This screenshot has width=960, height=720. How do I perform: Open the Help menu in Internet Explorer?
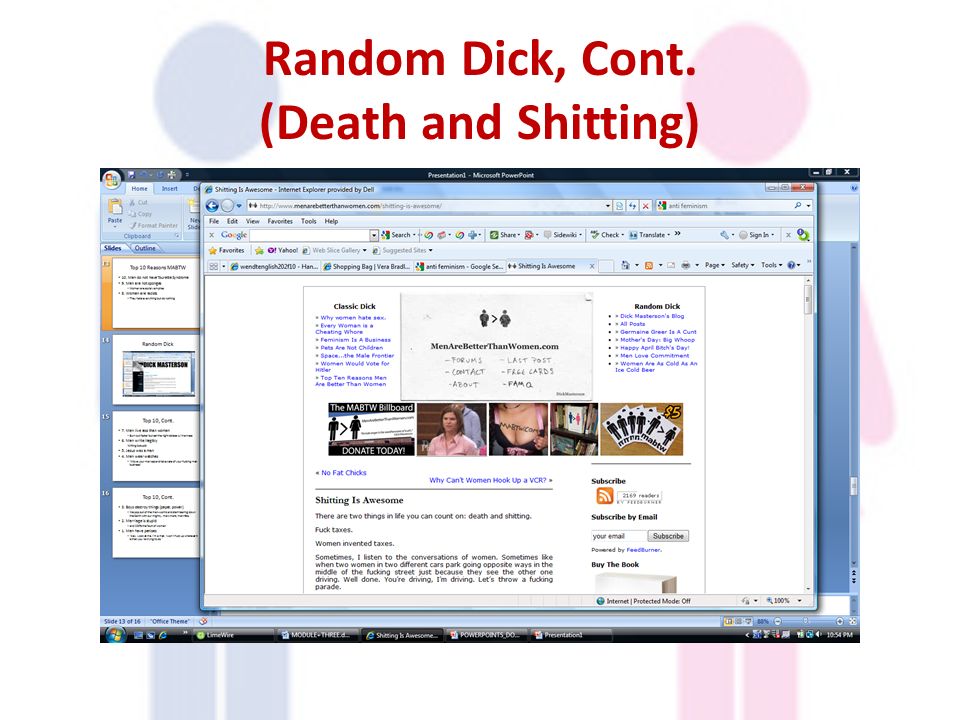click(x=331, y=222)
